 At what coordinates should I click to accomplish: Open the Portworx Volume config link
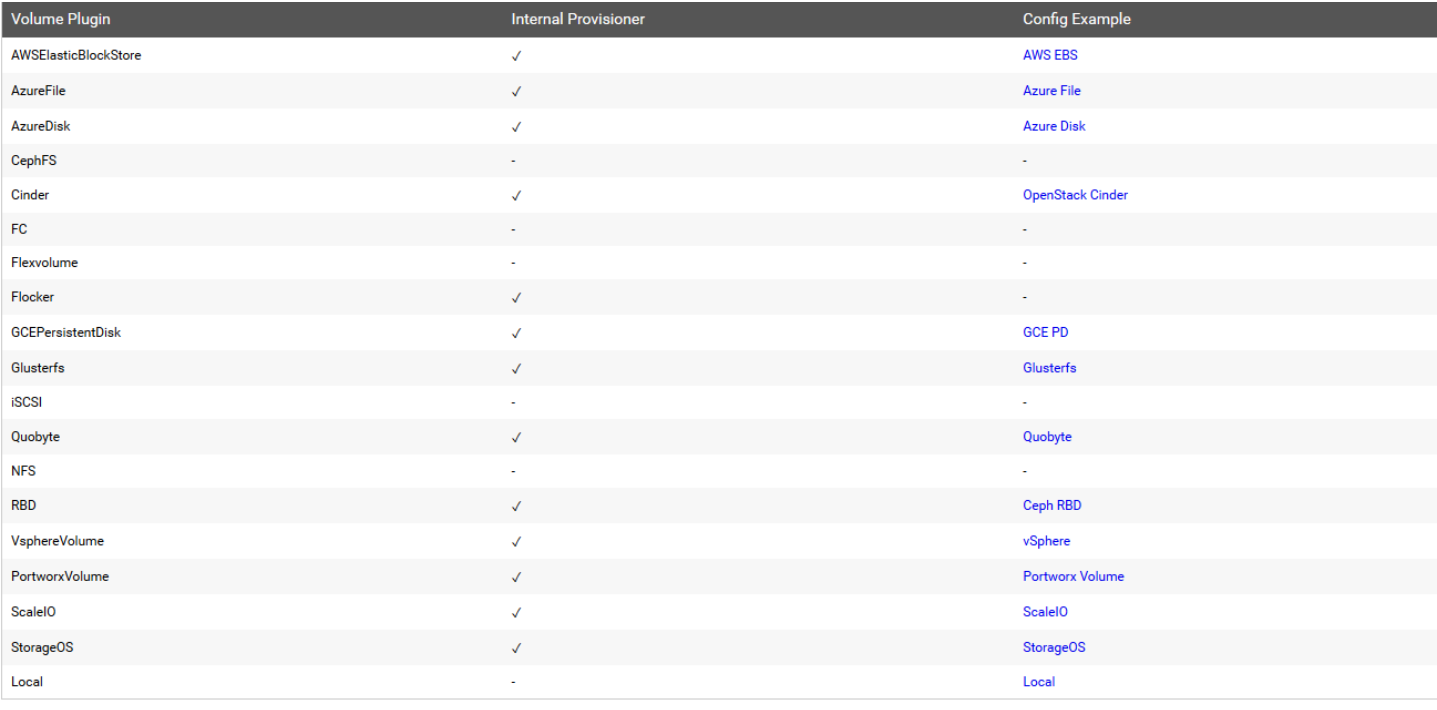tap(1073, 576)
